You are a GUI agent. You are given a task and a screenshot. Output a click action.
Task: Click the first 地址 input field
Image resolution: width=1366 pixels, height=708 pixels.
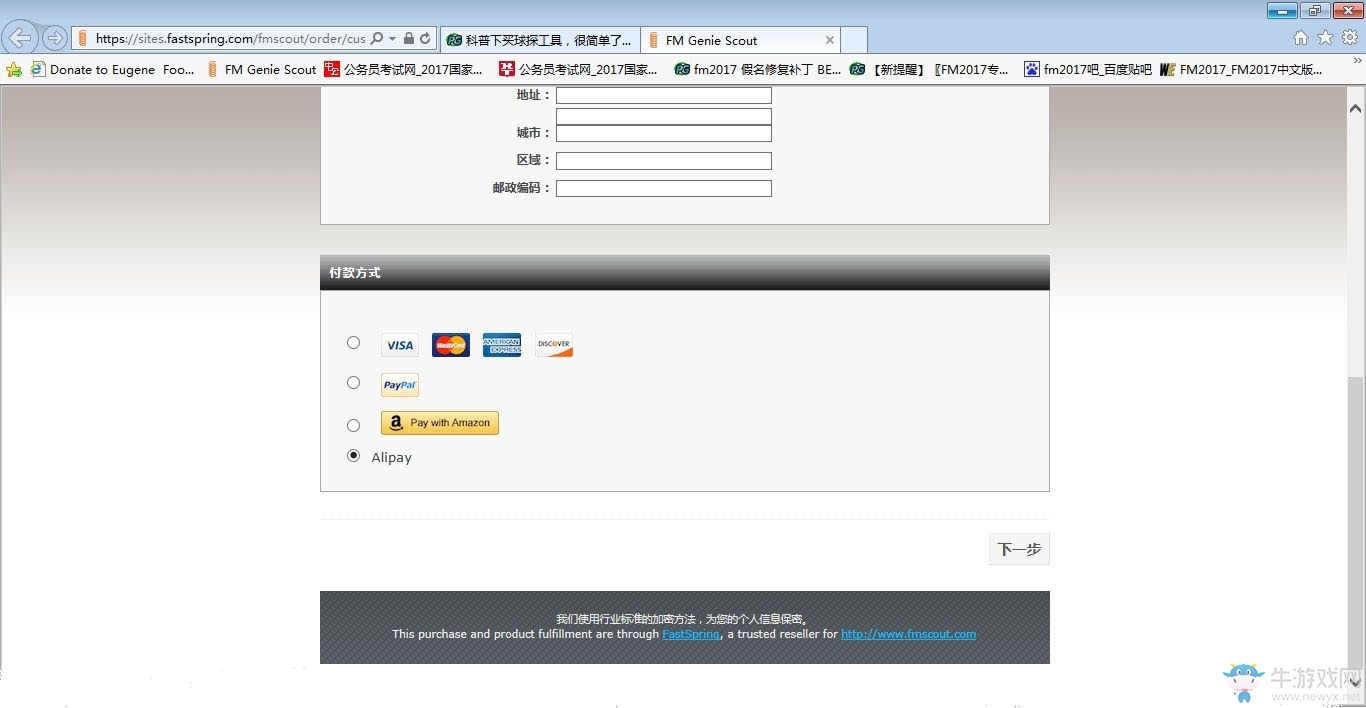[x=664, y=96]
